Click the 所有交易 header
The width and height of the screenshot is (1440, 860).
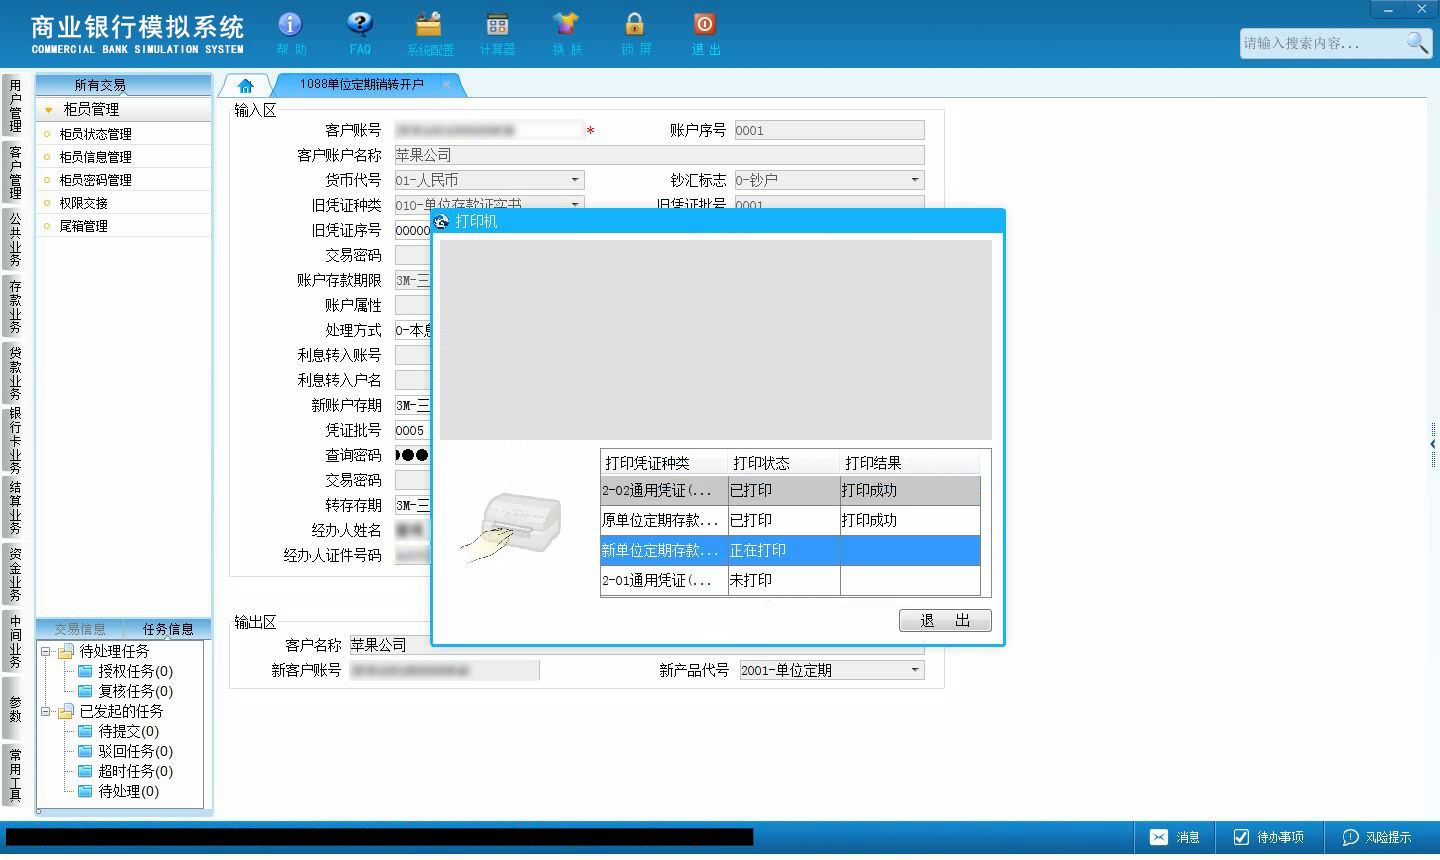(x=100, y=85)
